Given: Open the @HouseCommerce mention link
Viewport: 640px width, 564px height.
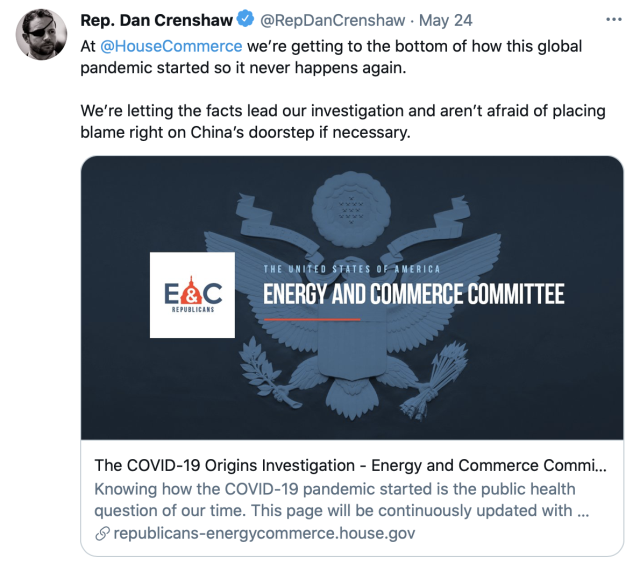Looking at the screenshot, I should [171, 46].
